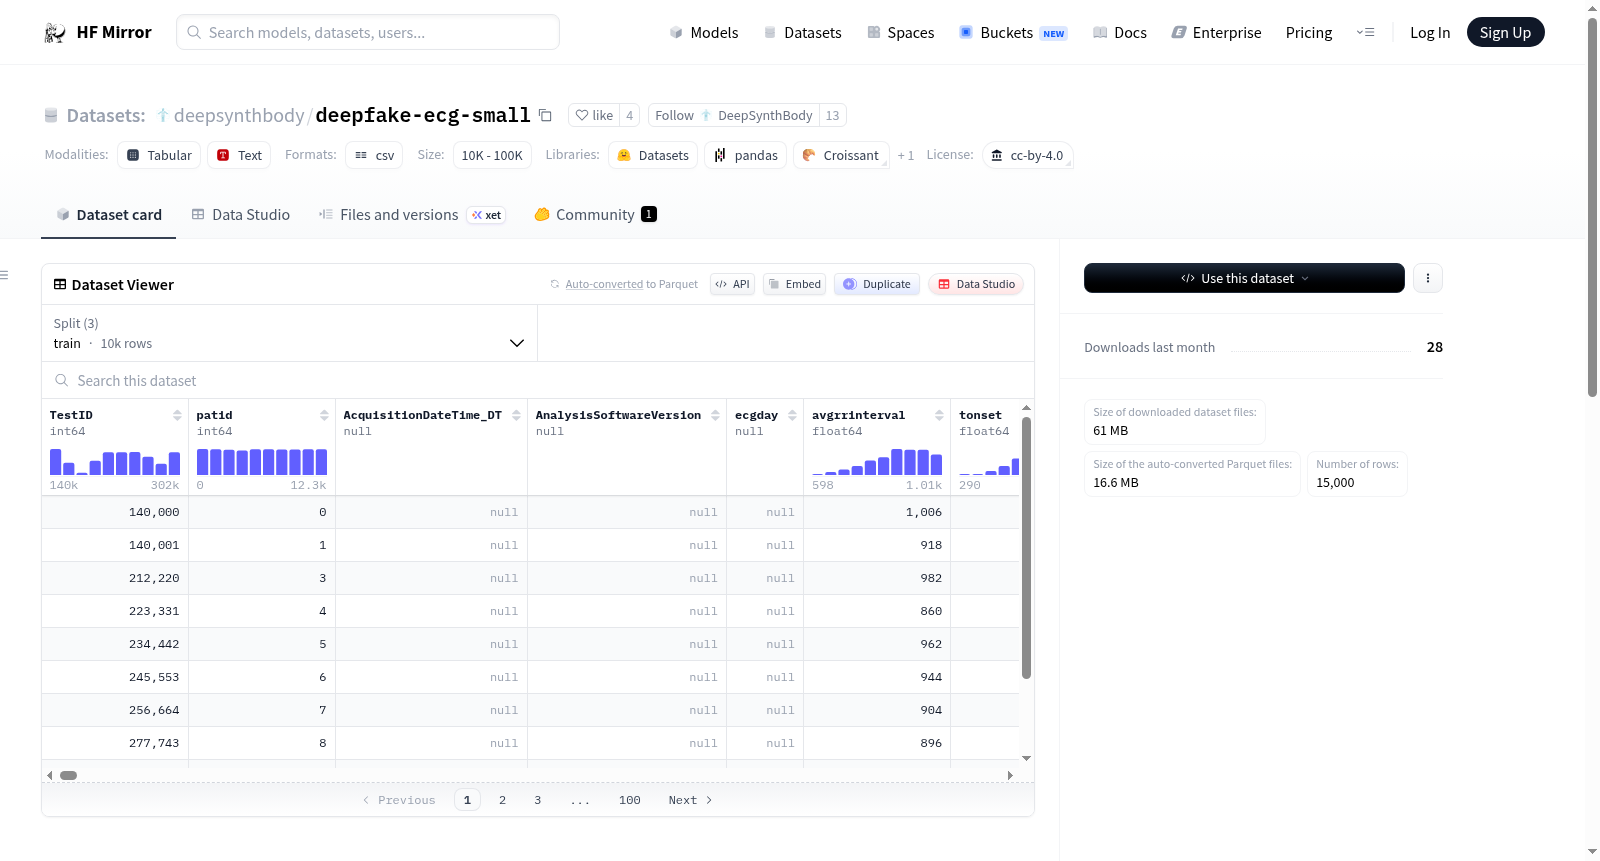Go to page 3 of results
This screenshot has width=1600, height=861.
(537, 800)
